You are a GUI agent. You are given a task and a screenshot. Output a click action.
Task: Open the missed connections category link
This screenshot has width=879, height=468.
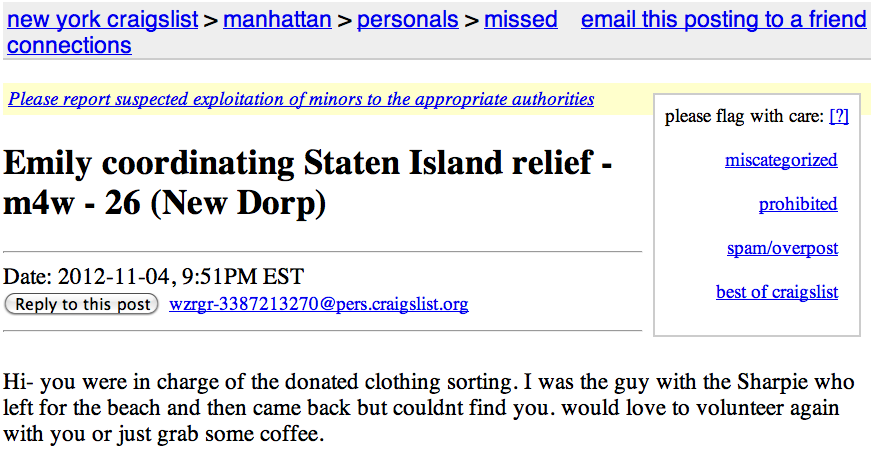click(x=520, y=19)
